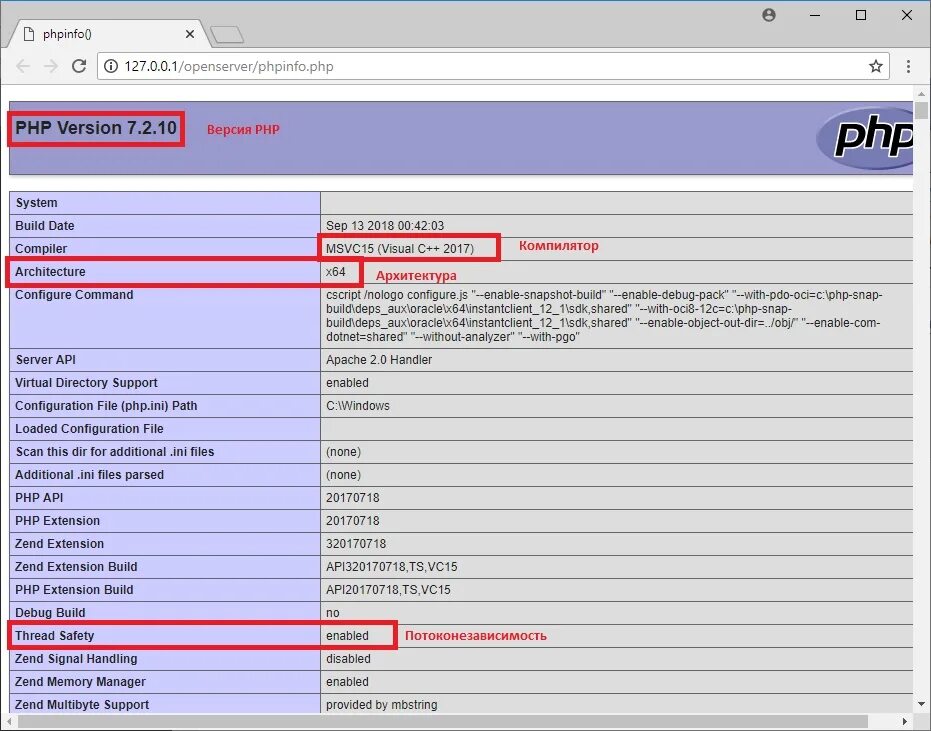Screen dimensions: 931x731
Task: Click 'Configuration File (php.ini) Path' label
Action: pyautogui.click(x=106, y=406)
